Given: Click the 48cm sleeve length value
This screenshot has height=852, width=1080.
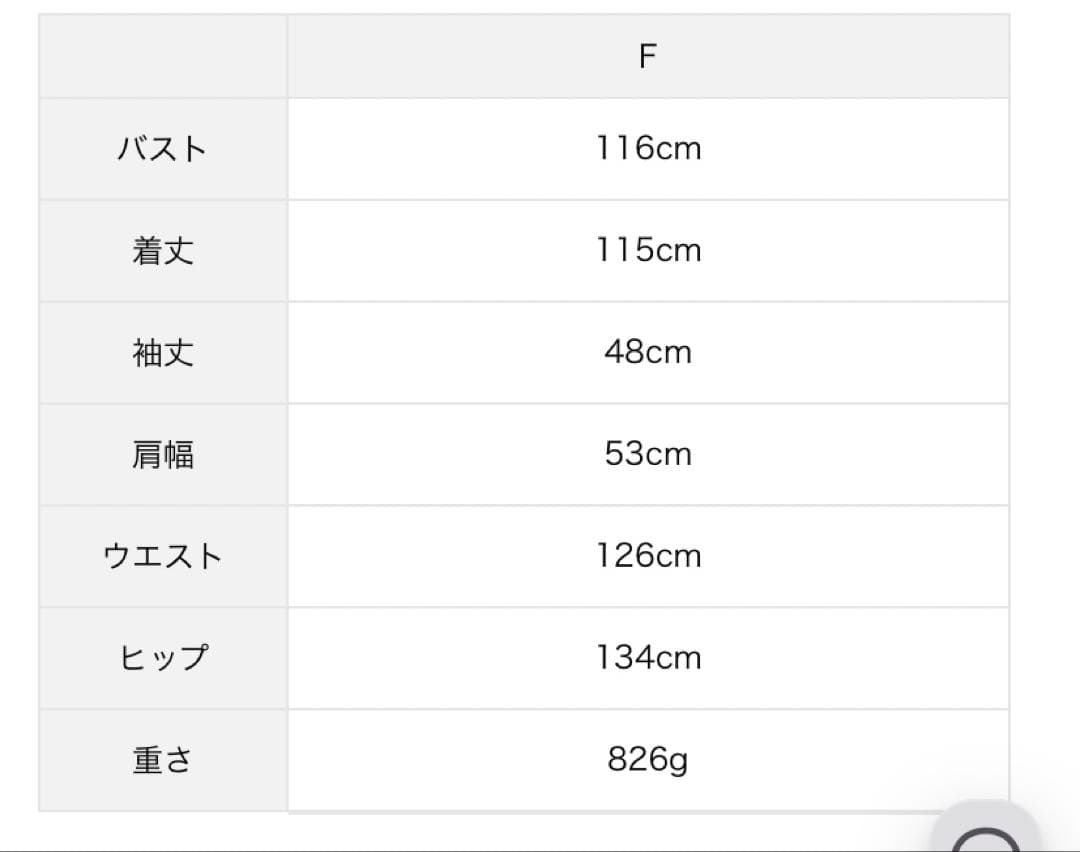Looking at the screenshot, I should 648,353.
